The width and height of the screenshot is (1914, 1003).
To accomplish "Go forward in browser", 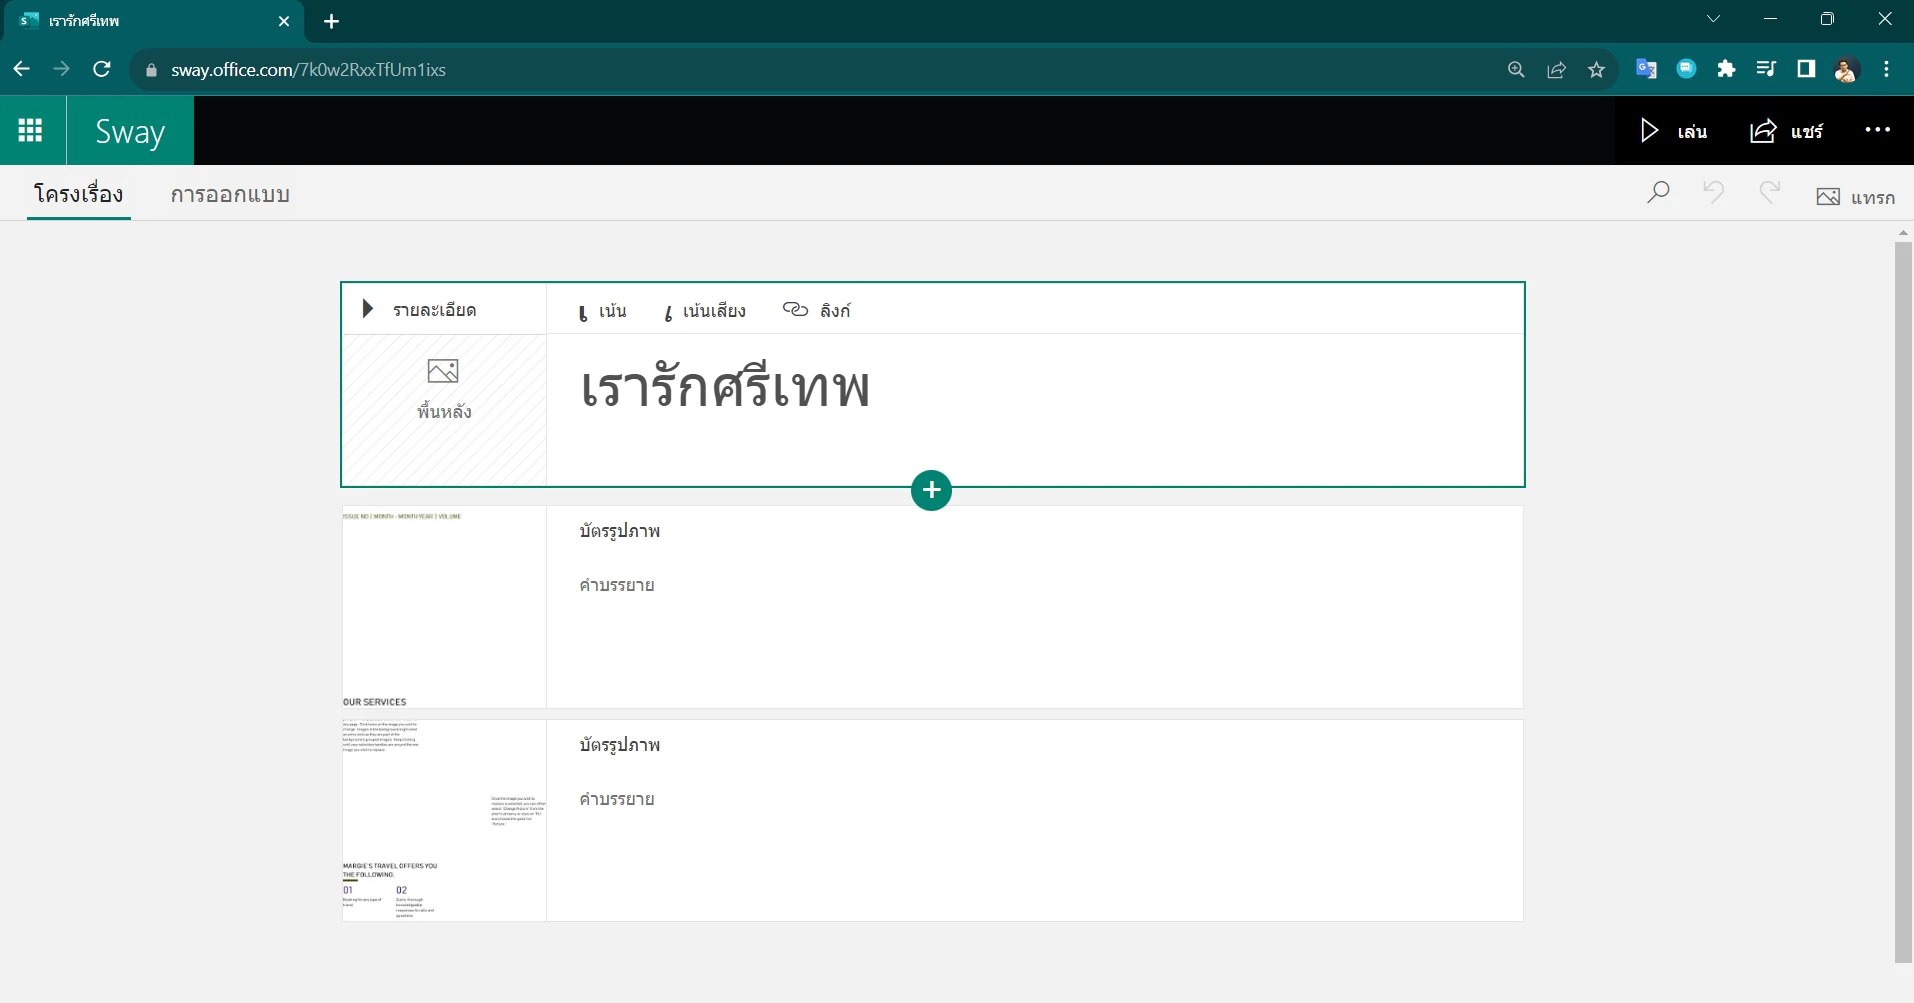I will pos(62,69).
